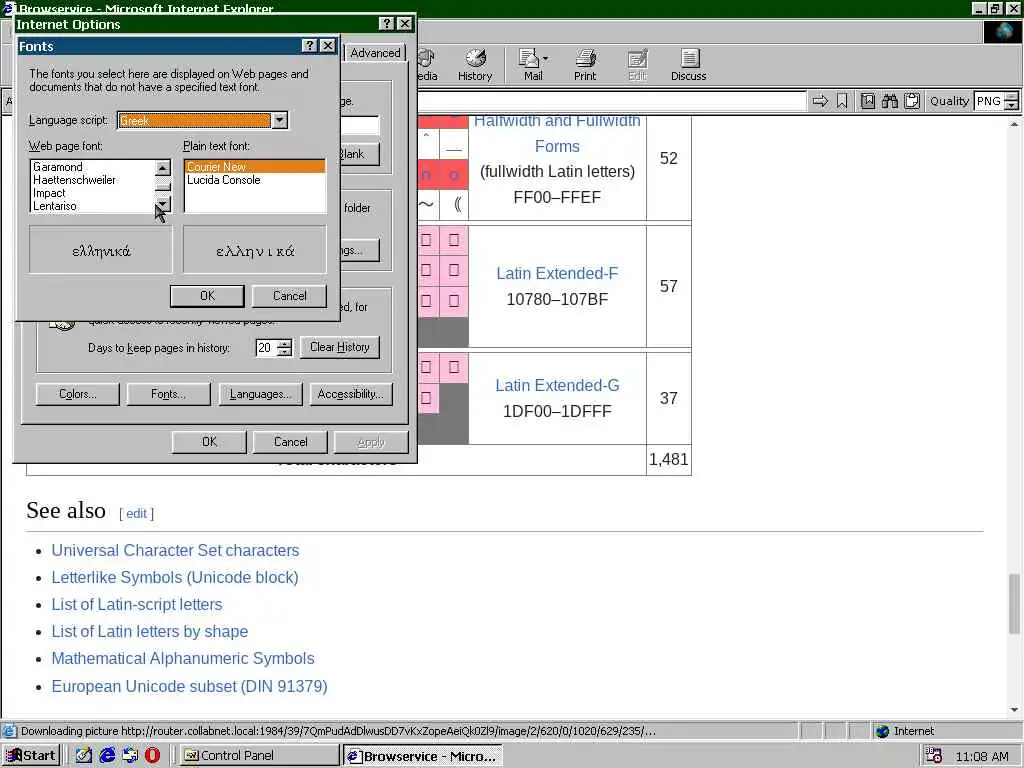The image size is (1024, 768).
Task: Open the Language script dropdown
Action: (280, 120)
